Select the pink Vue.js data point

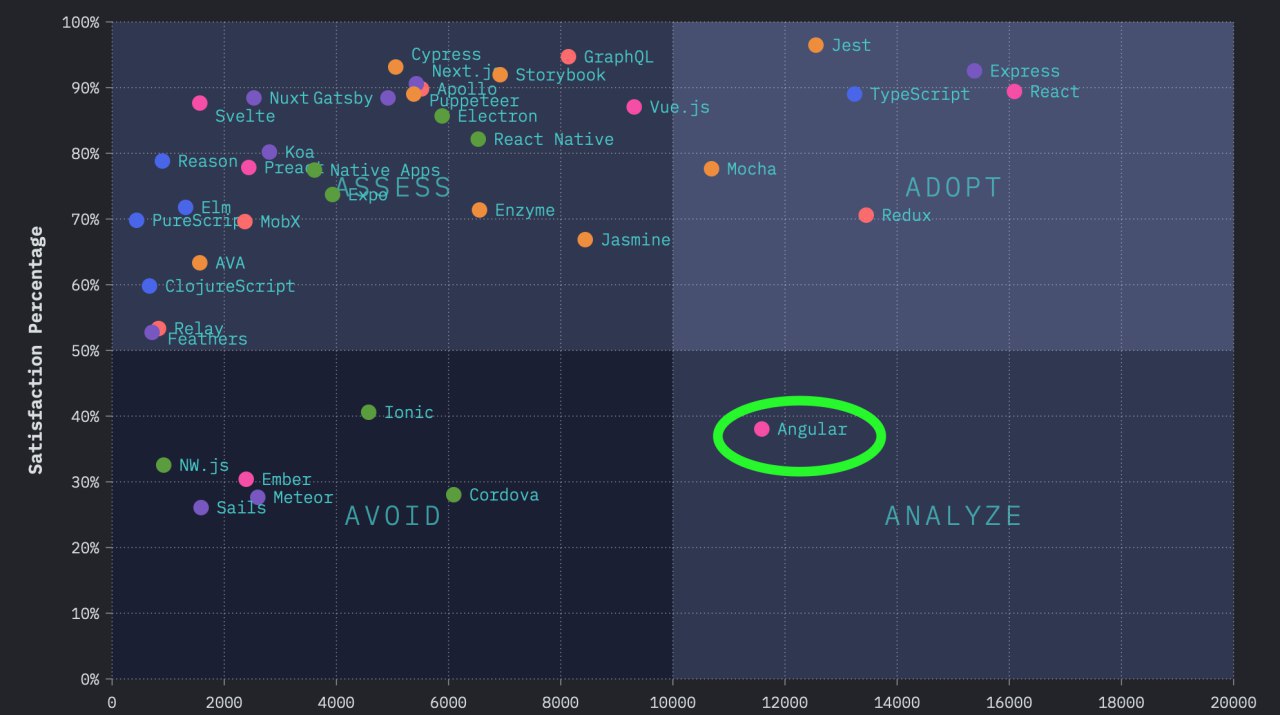coord(634,107)
